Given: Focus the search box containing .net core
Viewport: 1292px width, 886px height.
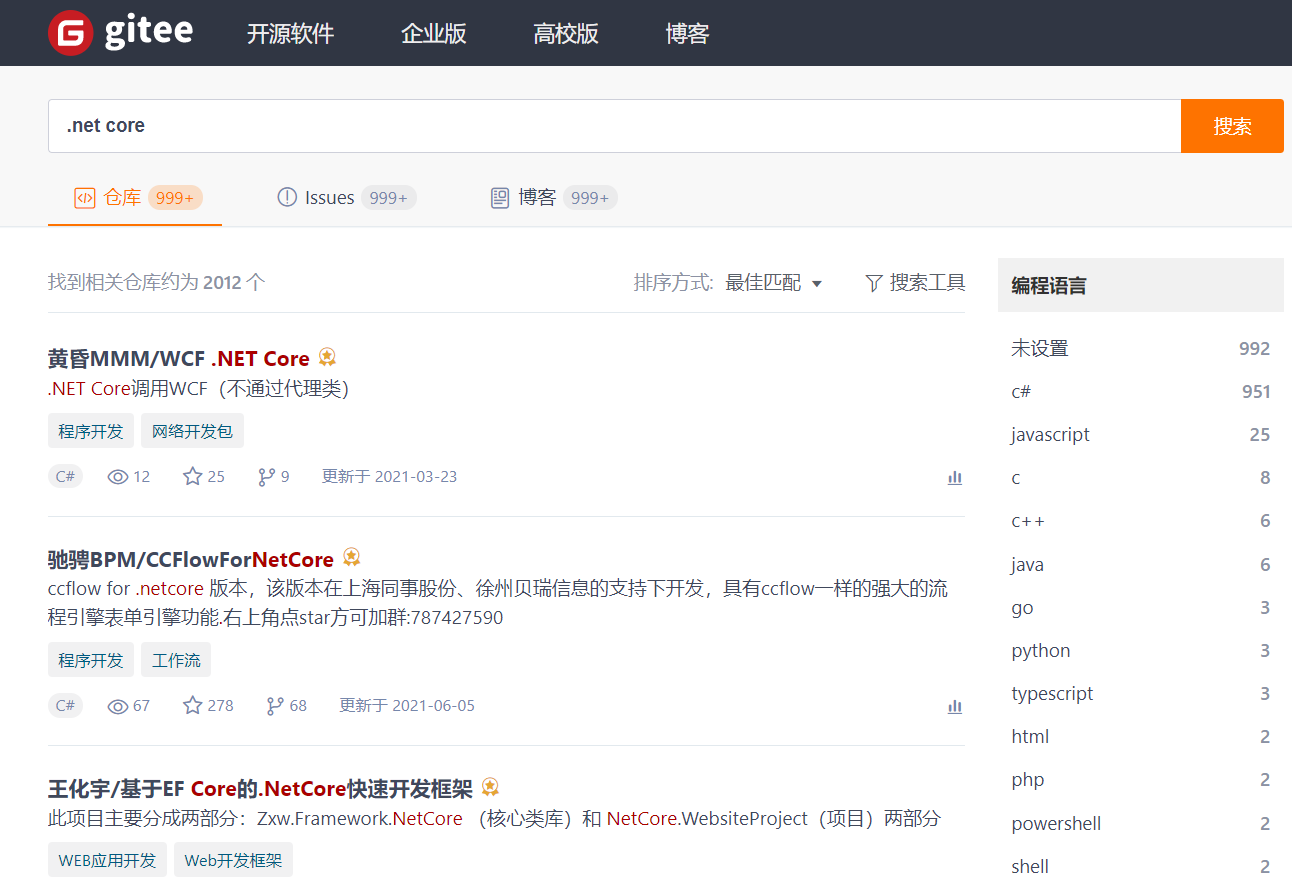Looking at the screenshot, I should pos(614,126).
